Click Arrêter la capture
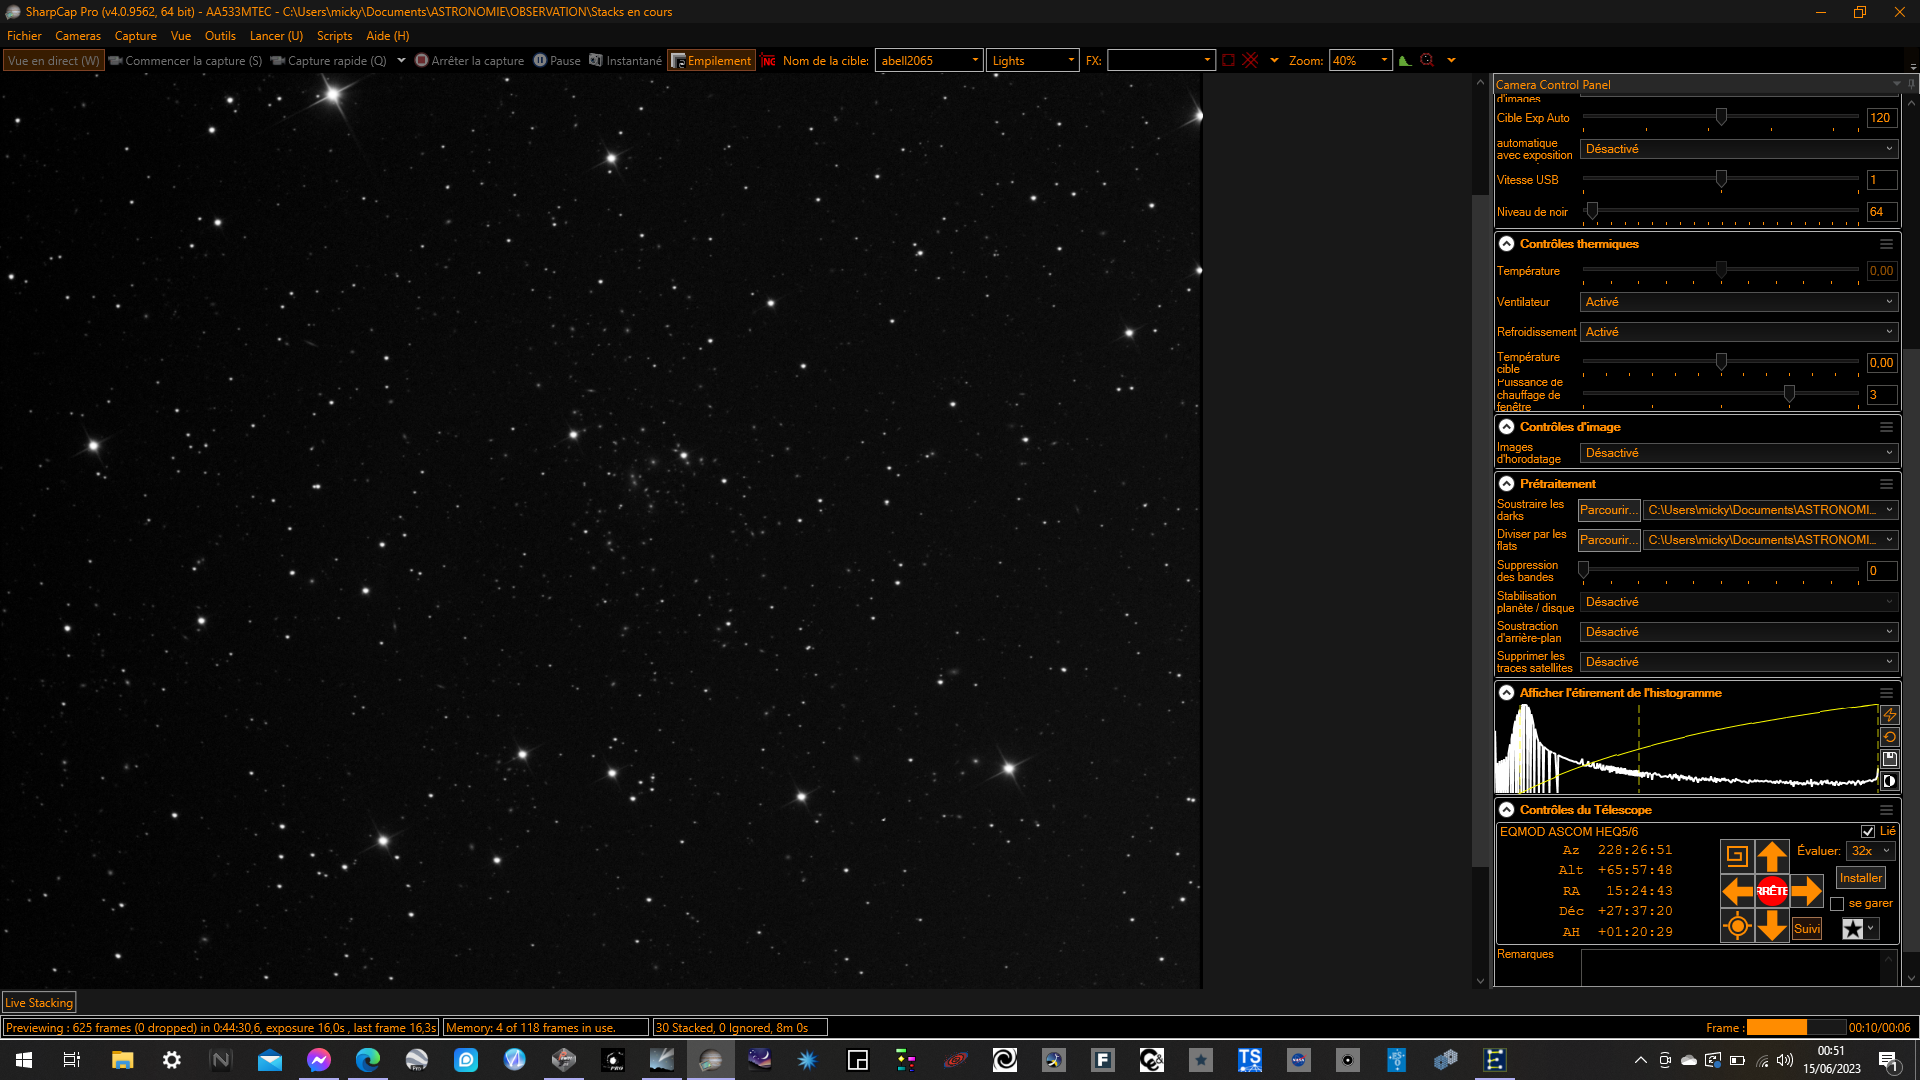Viewport: 1920px width, 1080px height. coord(469,60)
